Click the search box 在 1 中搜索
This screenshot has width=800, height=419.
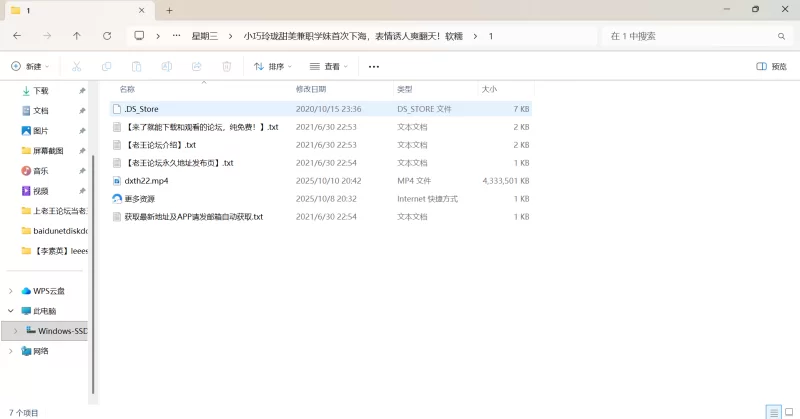coord(690,36)
